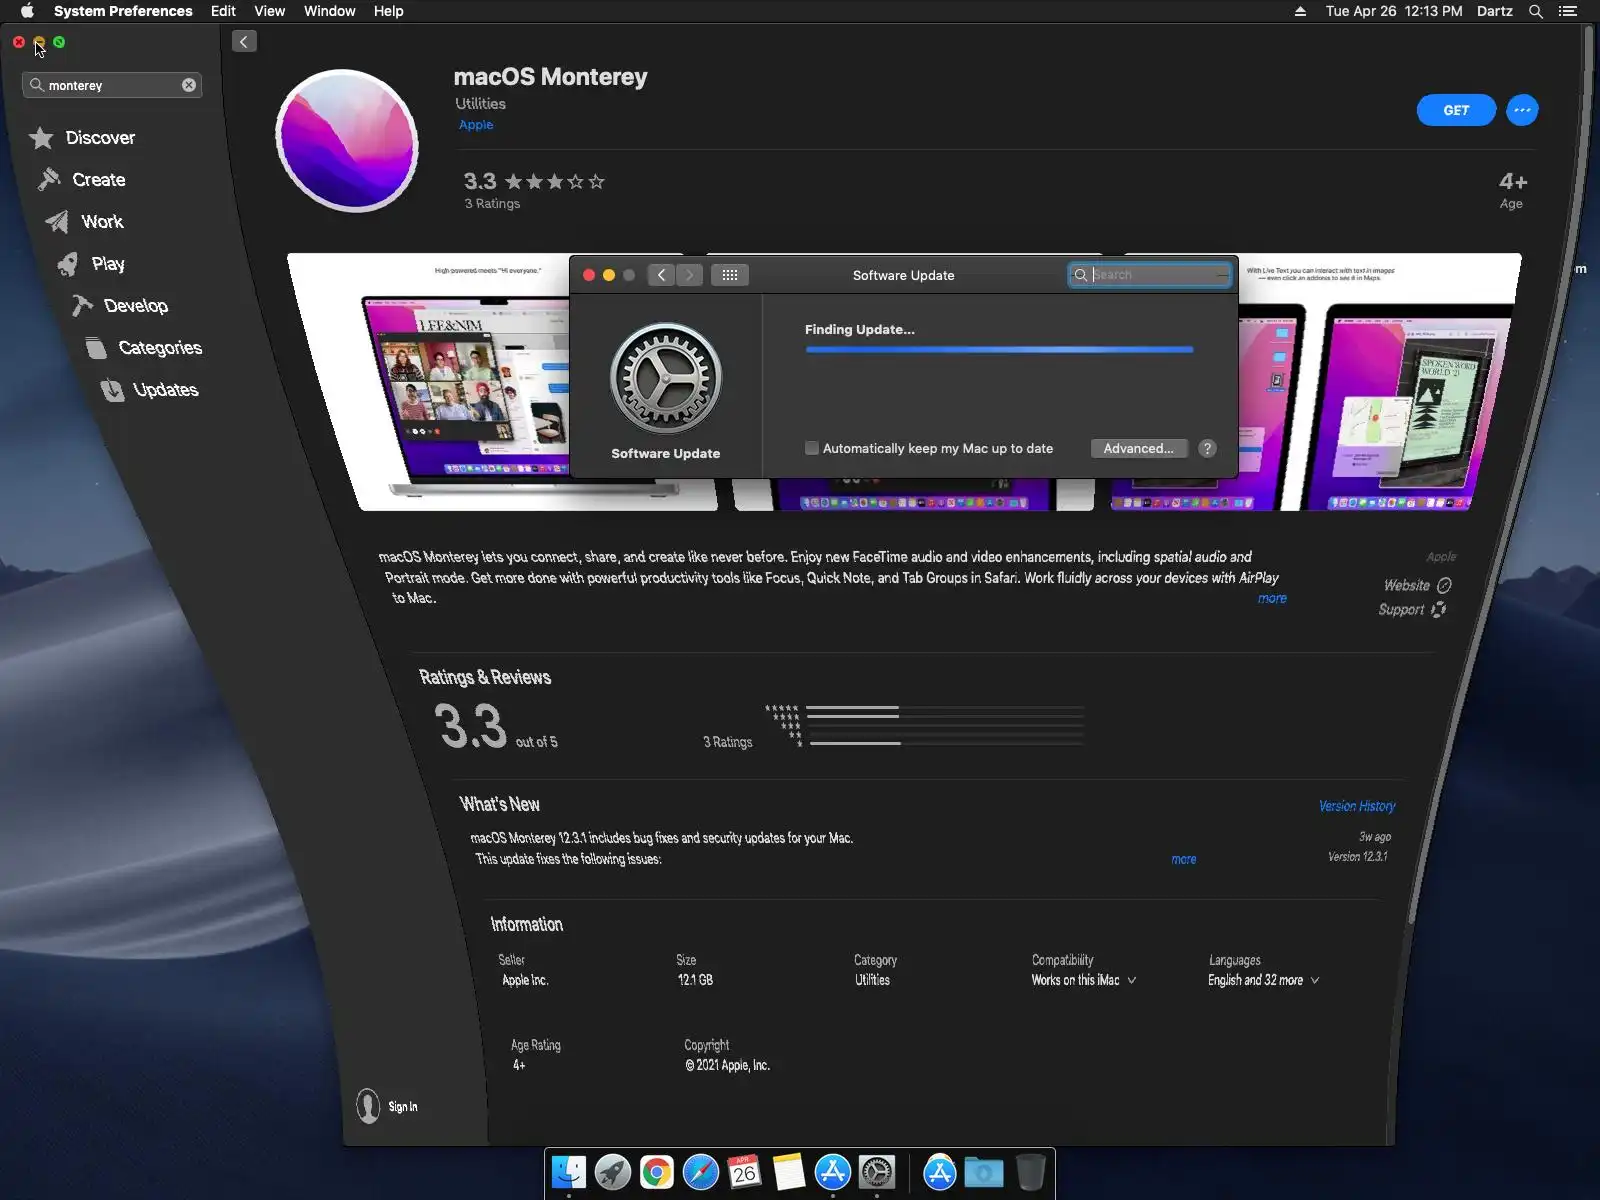Open the Support link
The image size is (1600, 1200).
pos(1412,609)
